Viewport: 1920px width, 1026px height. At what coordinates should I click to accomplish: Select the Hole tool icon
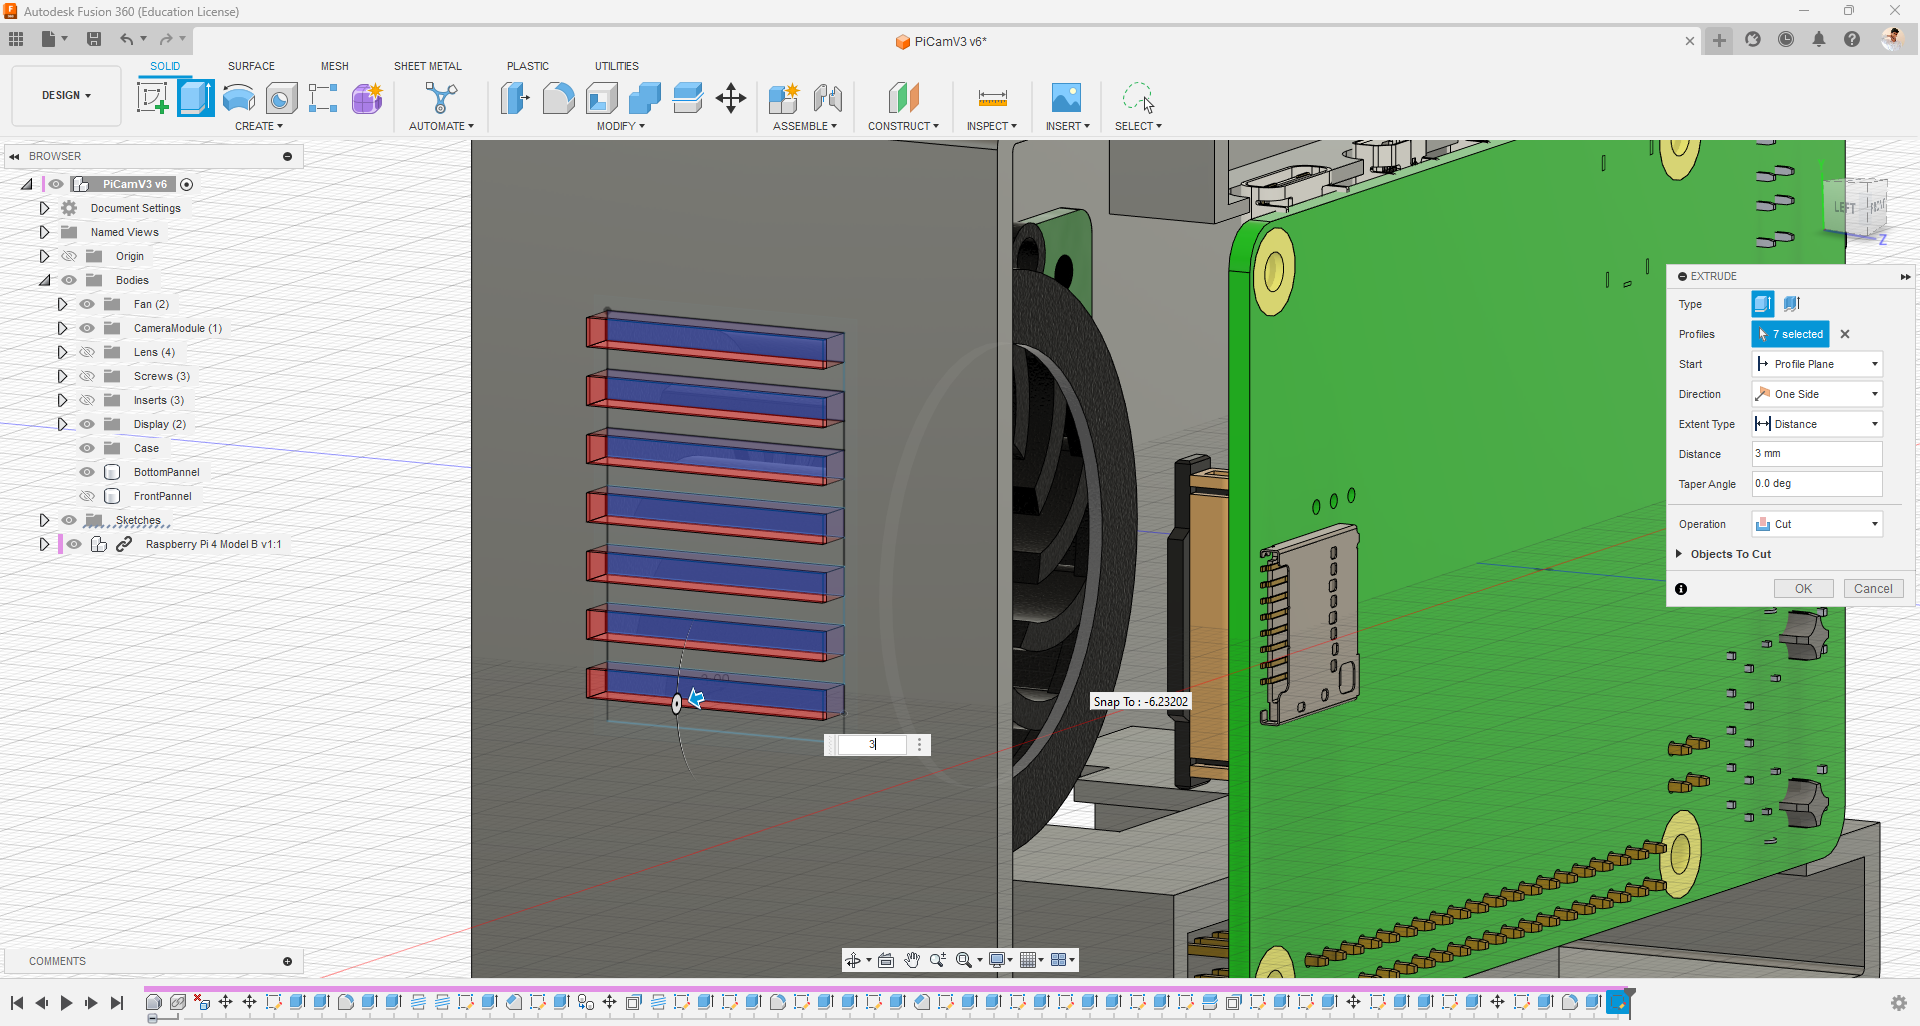click(x=282, y=98)
